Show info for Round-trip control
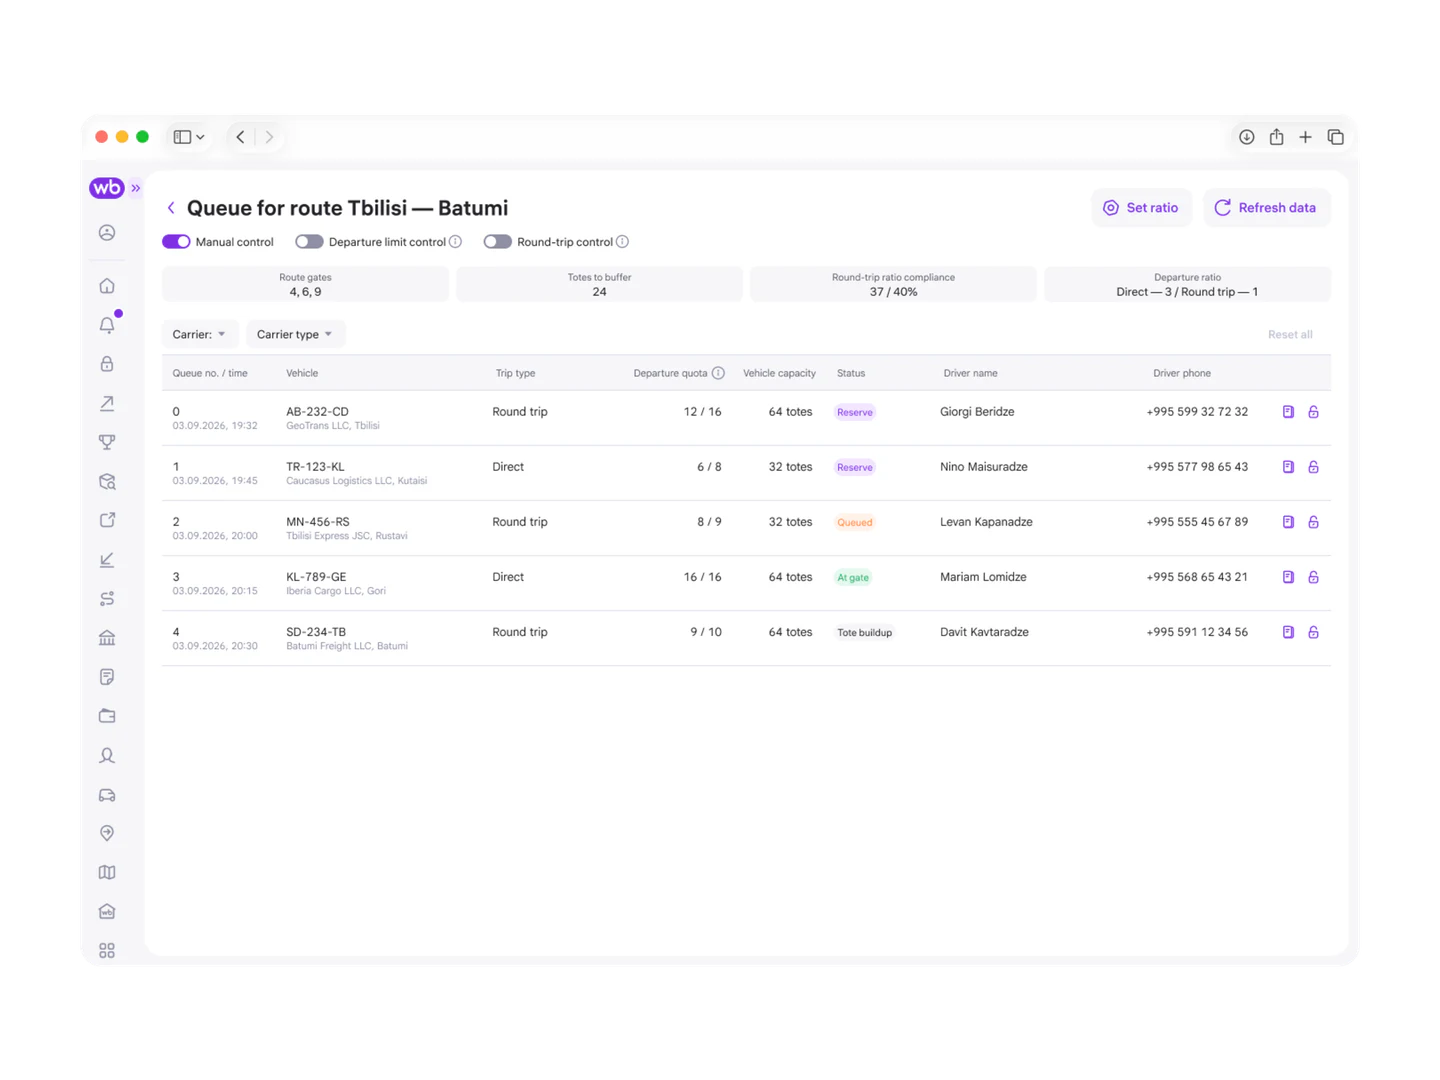Screen dimensions: 1440x1080 click(623, 242)
